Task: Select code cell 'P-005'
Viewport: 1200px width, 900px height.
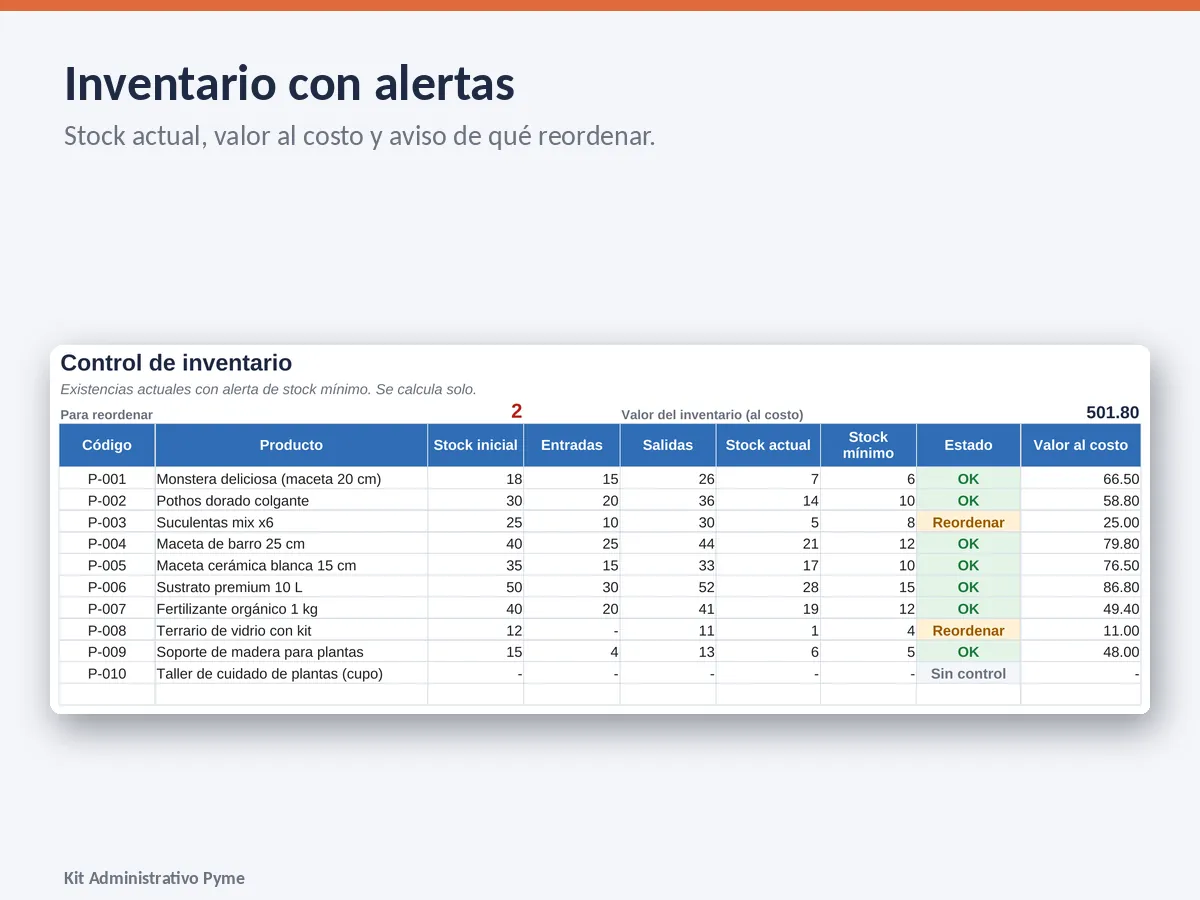Action: (x=107, y=565)
